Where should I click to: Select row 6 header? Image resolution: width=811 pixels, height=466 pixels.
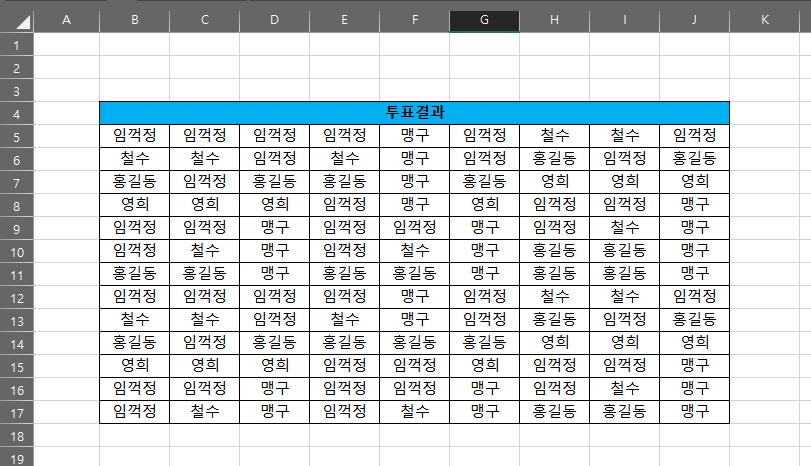pyautogui.click(x=17, y=160)
